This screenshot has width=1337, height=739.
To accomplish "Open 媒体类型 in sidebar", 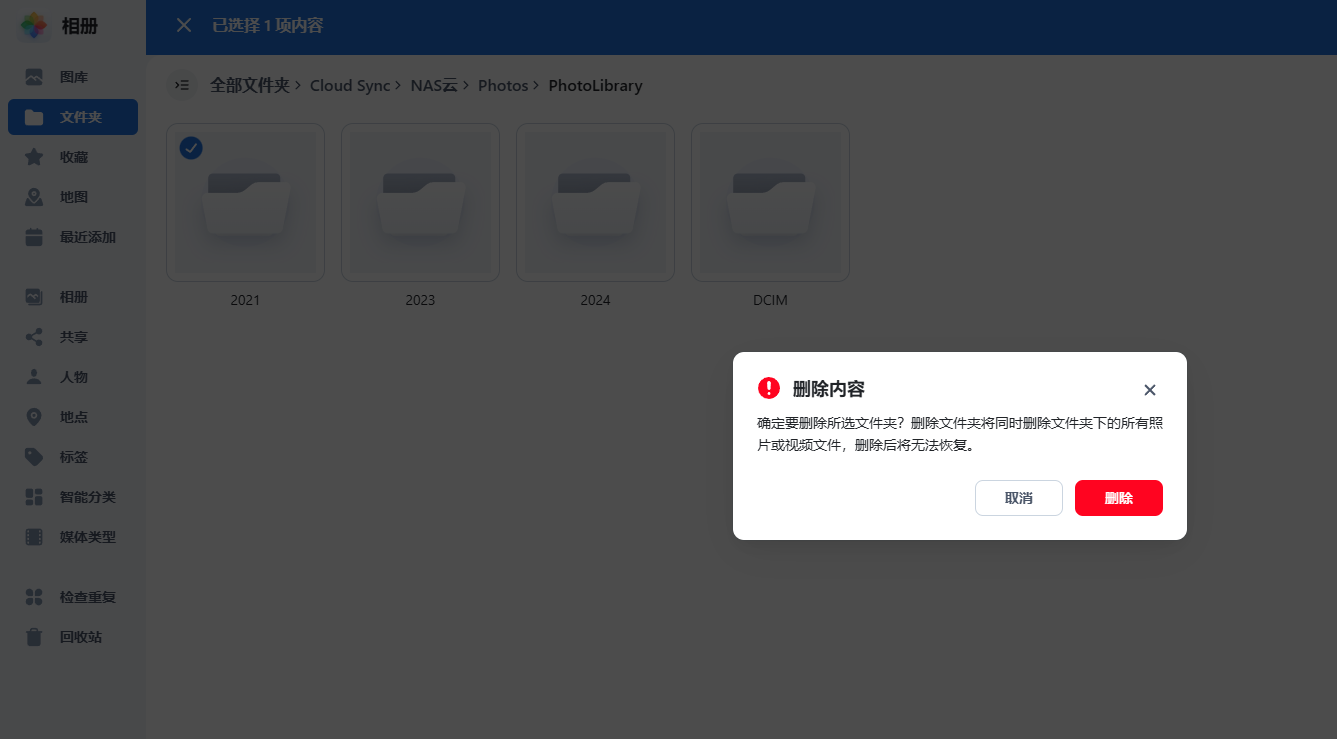I will coord(73,537).
